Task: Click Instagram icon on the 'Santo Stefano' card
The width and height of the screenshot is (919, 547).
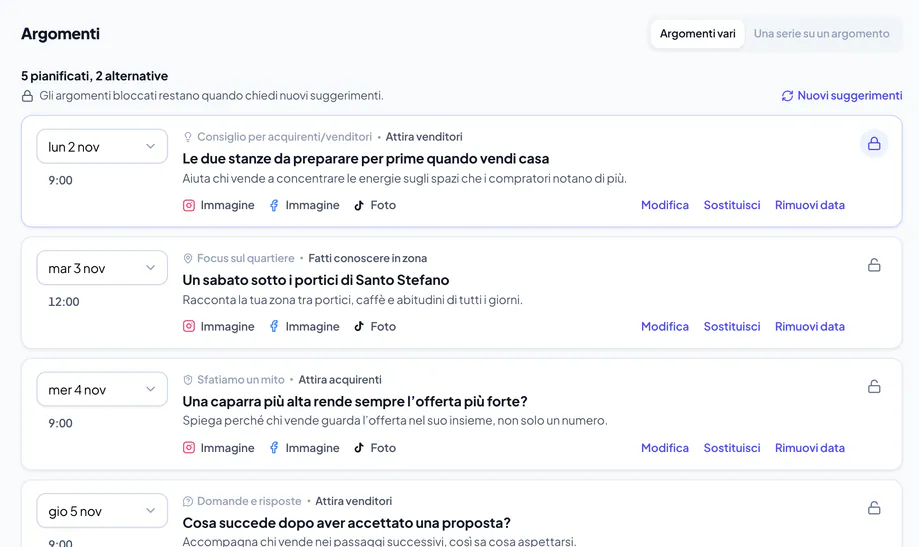Action: [x=189, y=327]
